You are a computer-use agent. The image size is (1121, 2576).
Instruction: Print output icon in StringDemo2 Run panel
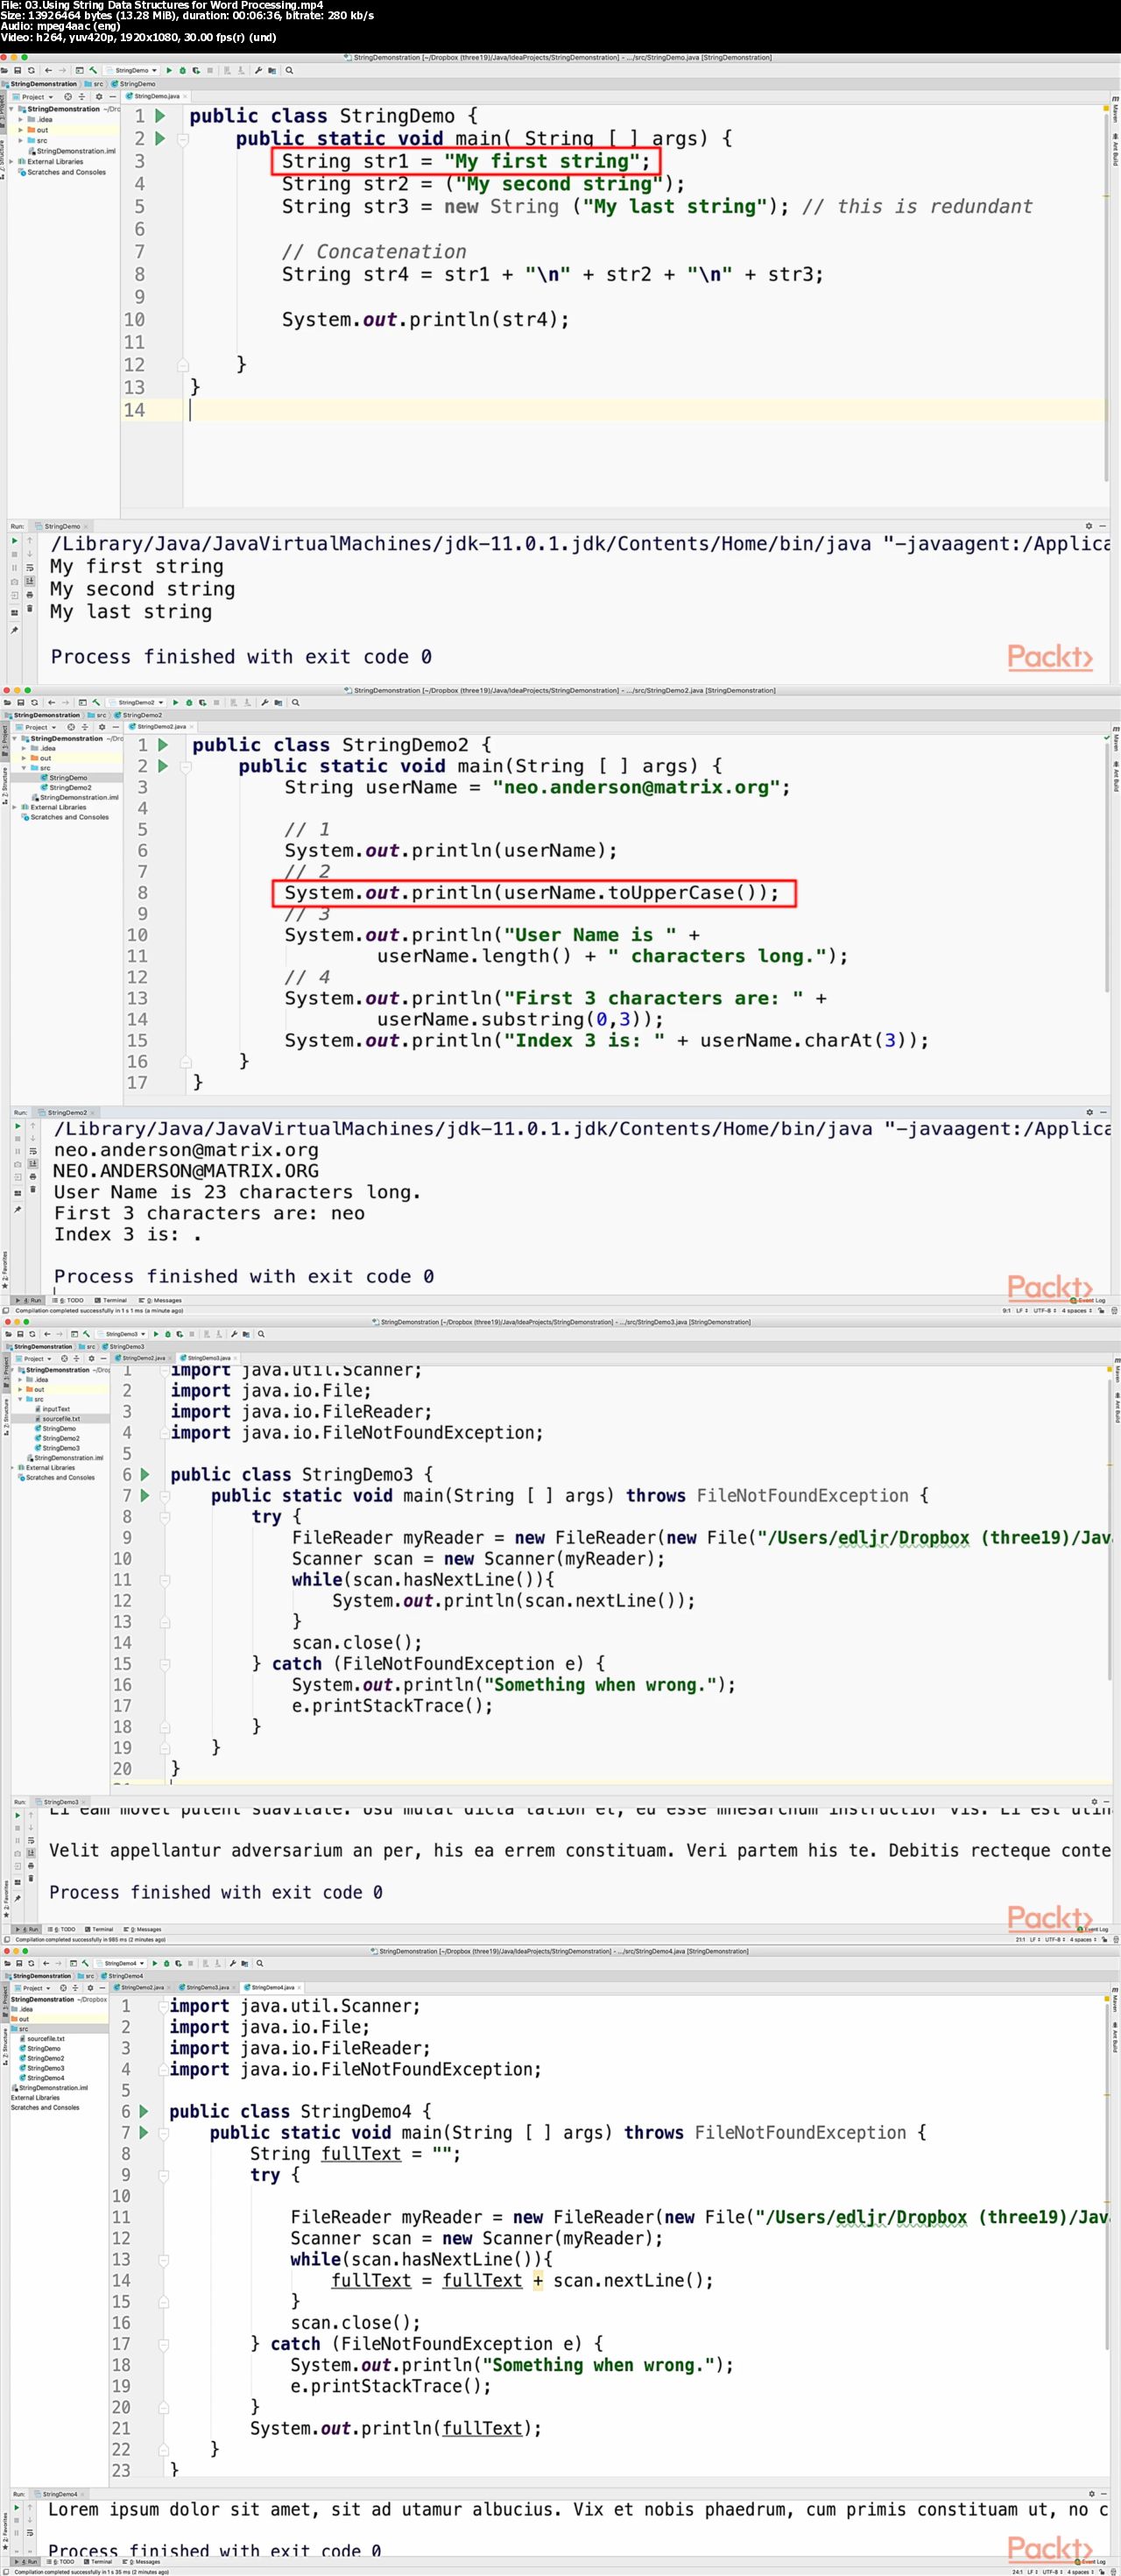tap(33, 1177)
